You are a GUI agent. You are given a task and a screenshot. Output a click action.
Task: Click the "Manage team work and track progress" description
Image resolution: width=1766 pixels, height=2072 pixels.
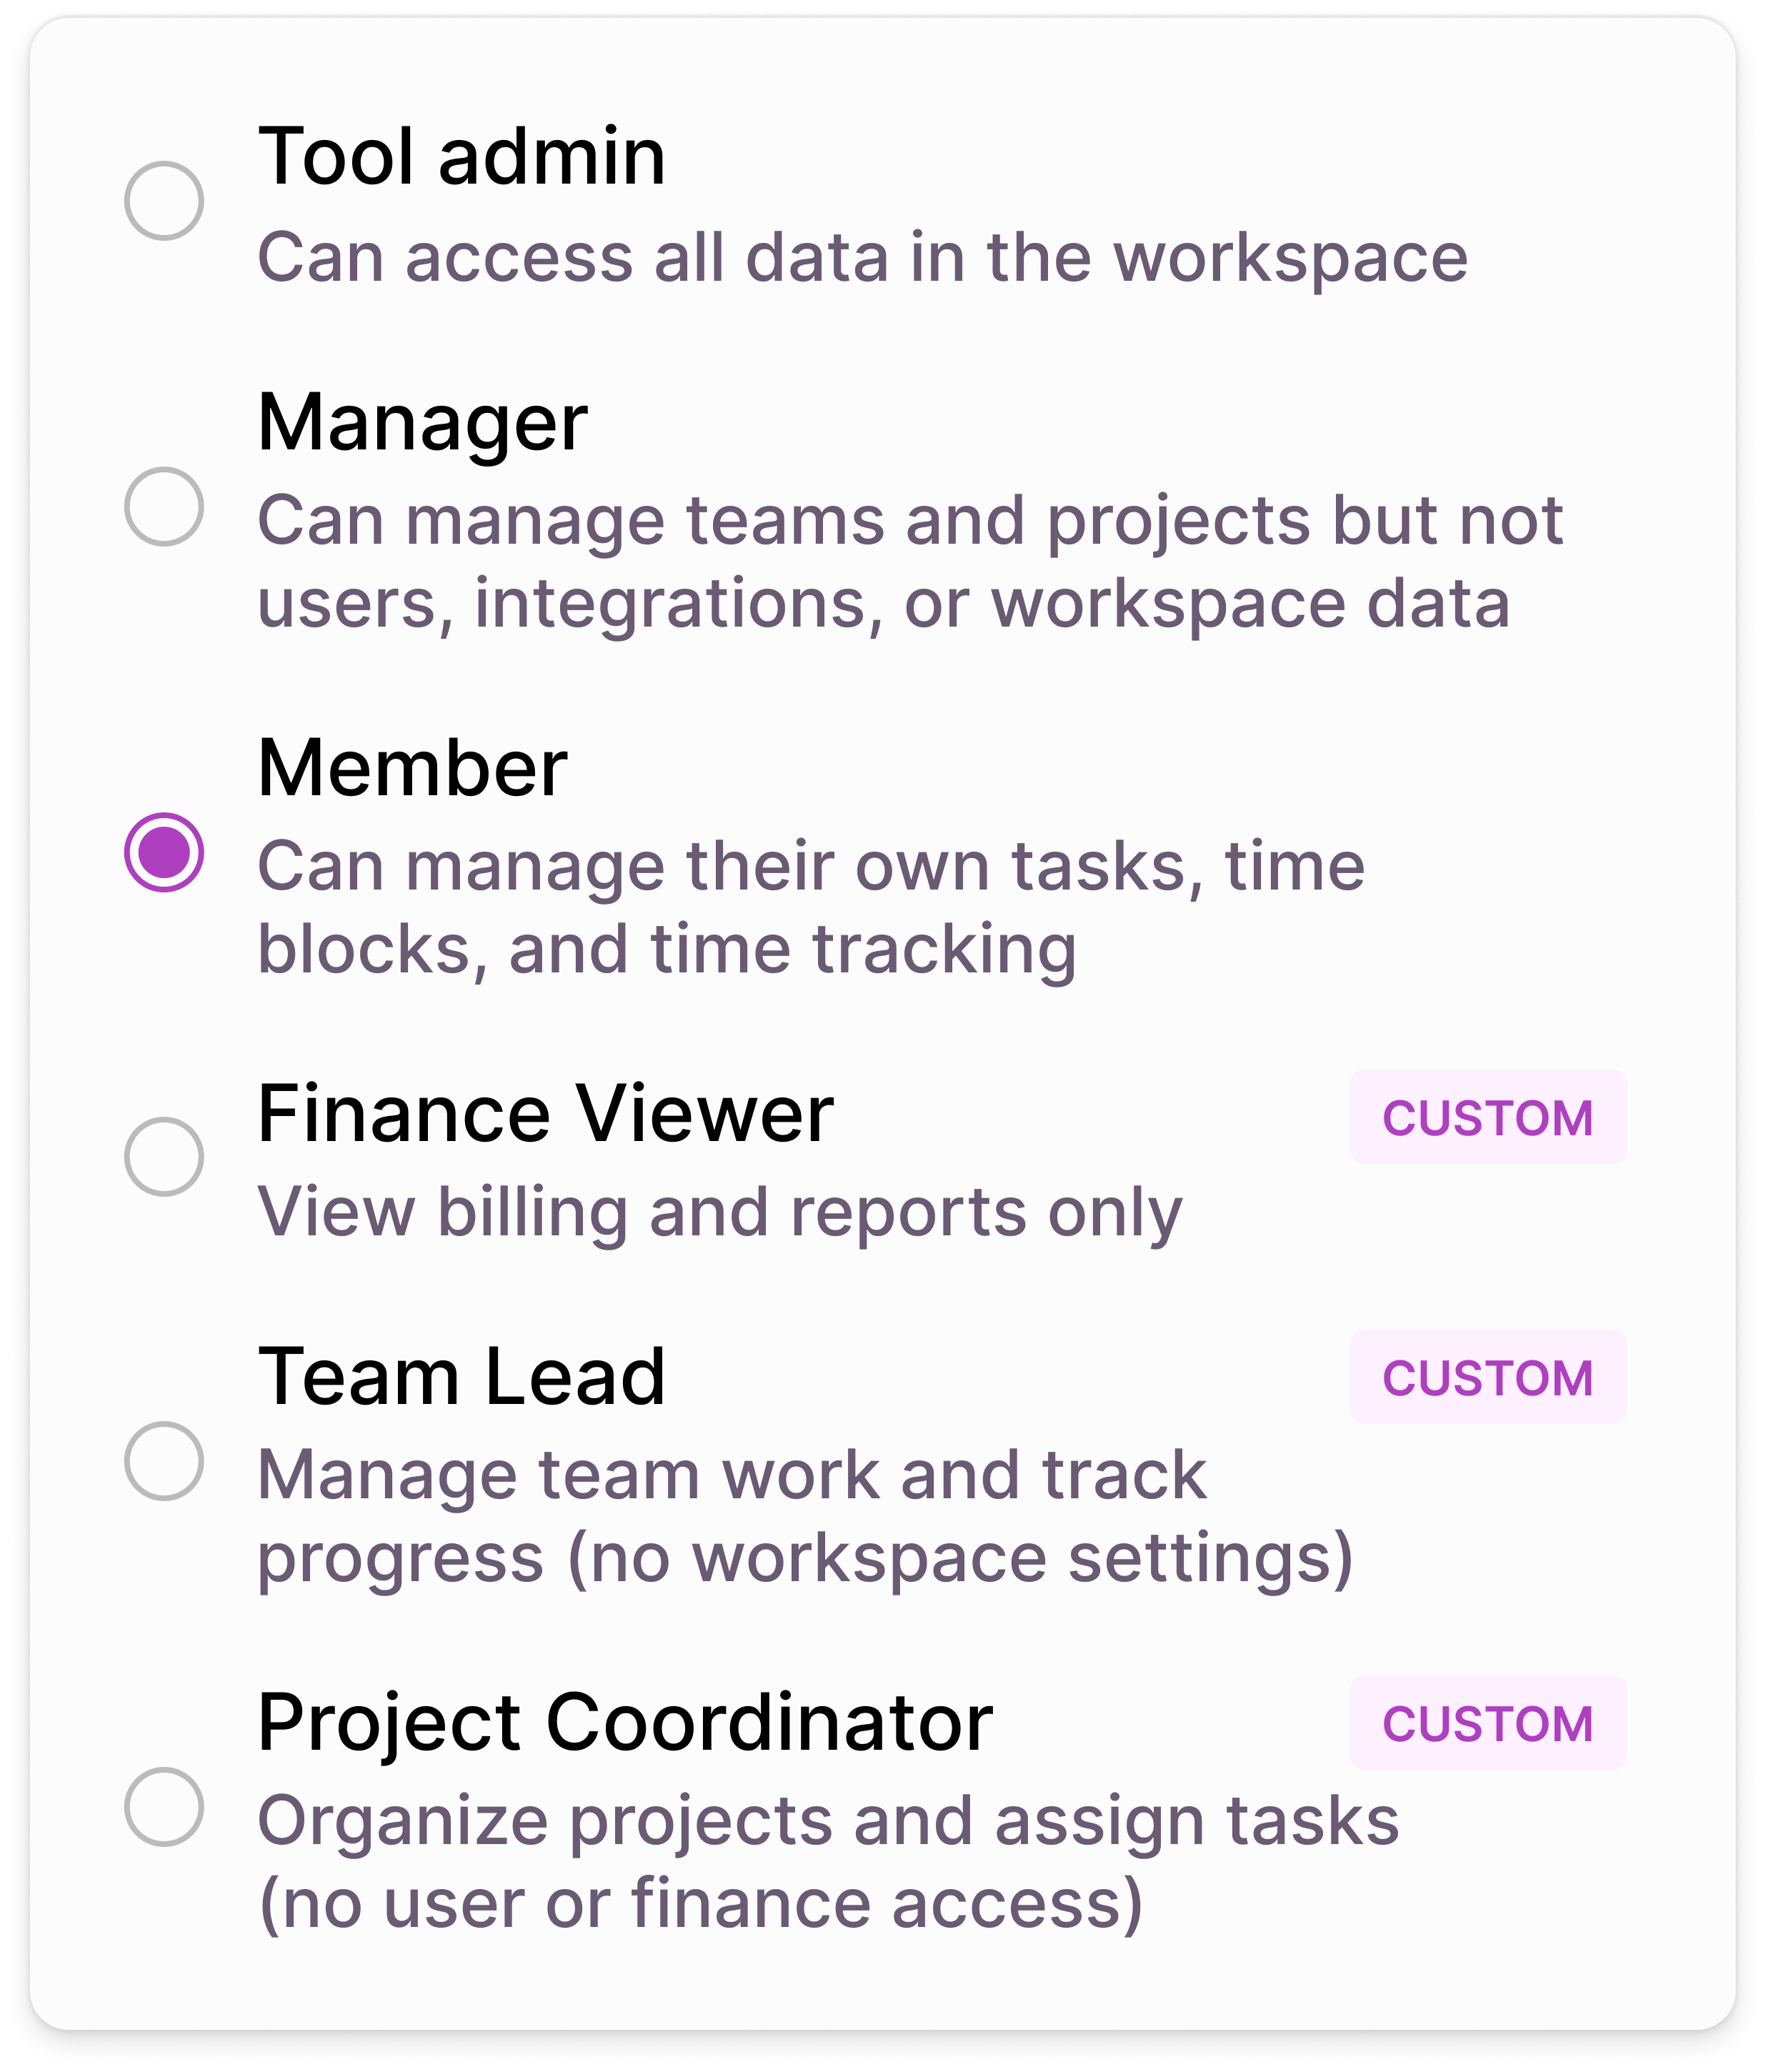pyautogui.click(x=805, y=1518)
